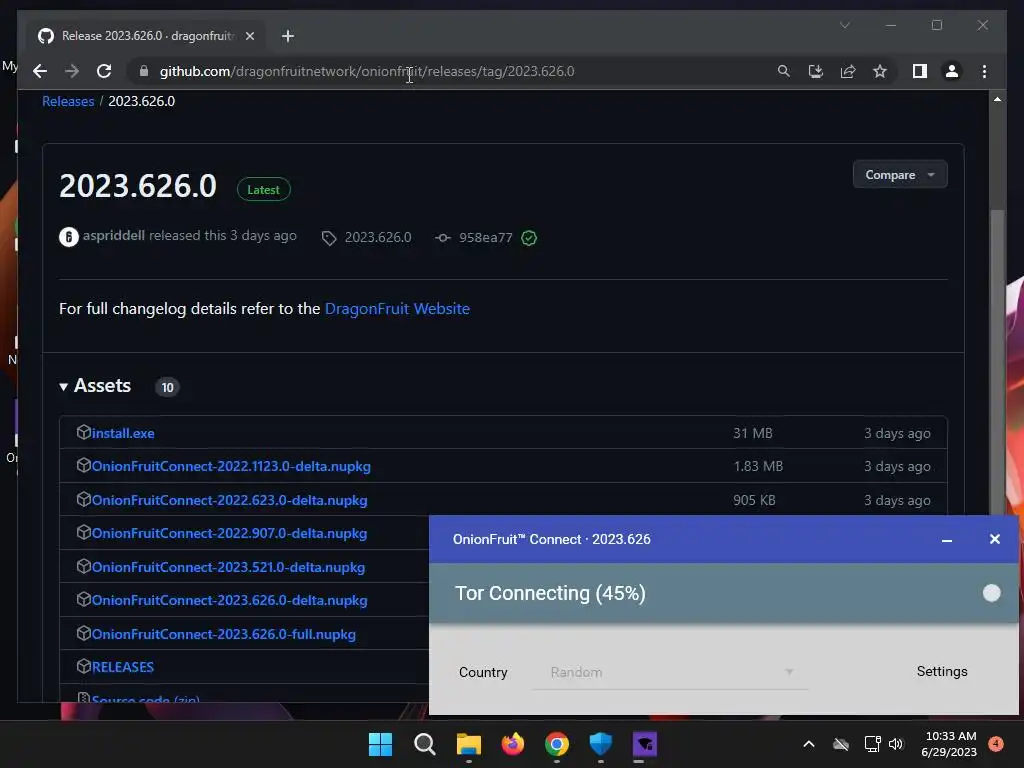The image size is (1024, 768).
Task: Launch Firefox from the taskbar
Action: (x=513, y=744)
